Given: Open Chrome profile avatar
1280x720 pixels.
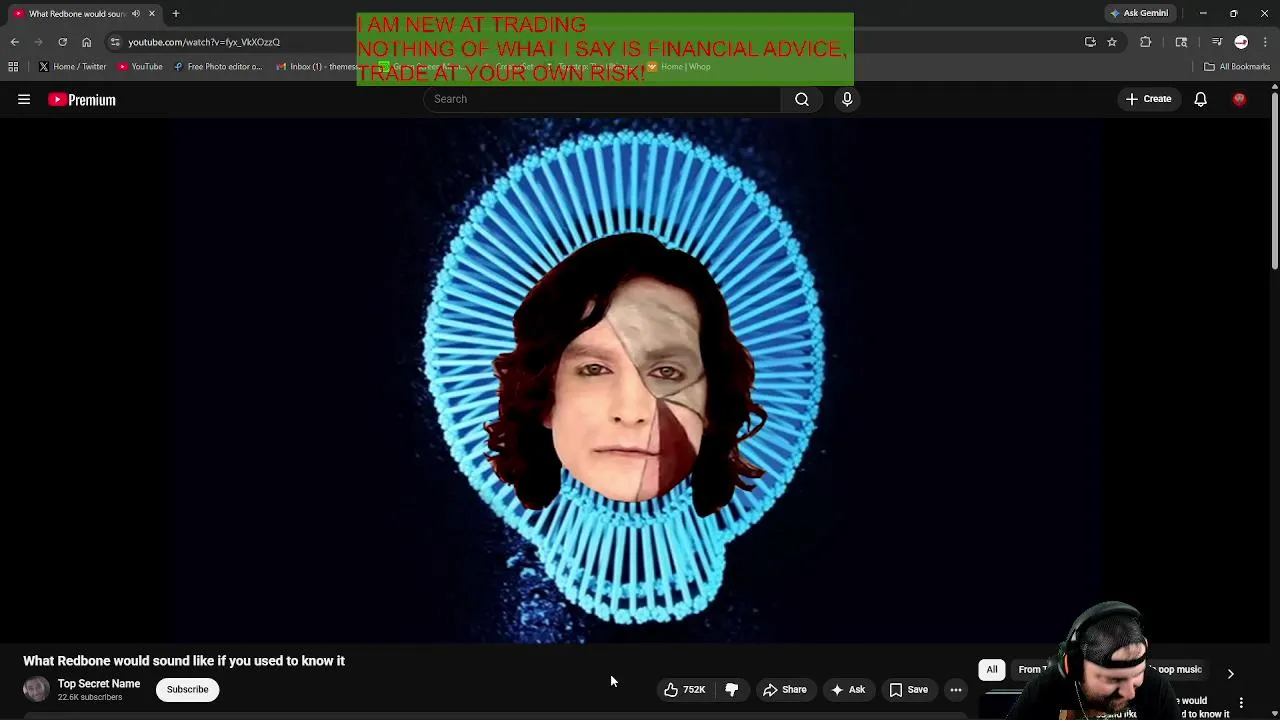Looking at the screenshot, I should tap(1241, 42).
